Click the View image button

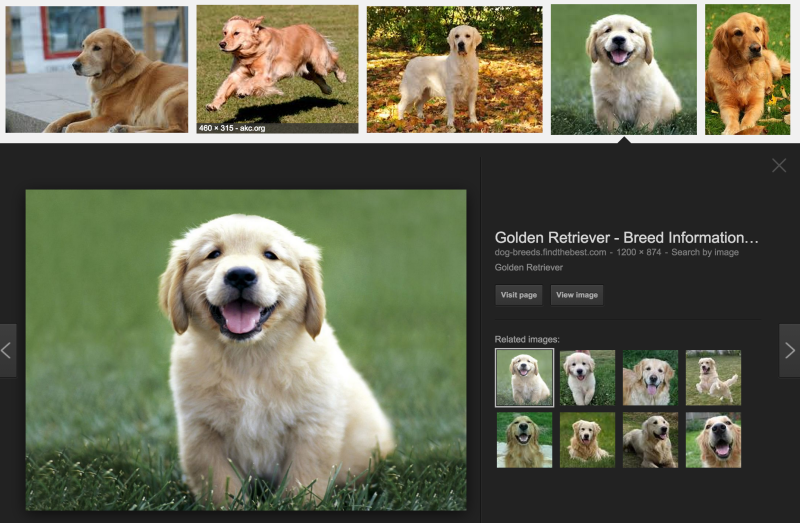click(x=577, y=295)
